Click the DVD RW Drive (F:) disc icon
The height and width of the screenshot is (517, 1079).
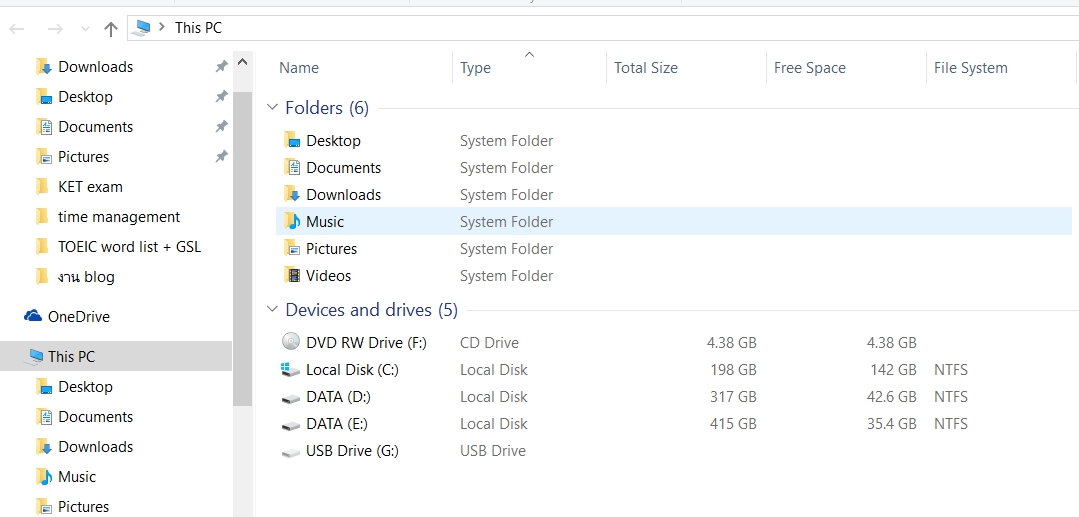[x=291, y=342]
